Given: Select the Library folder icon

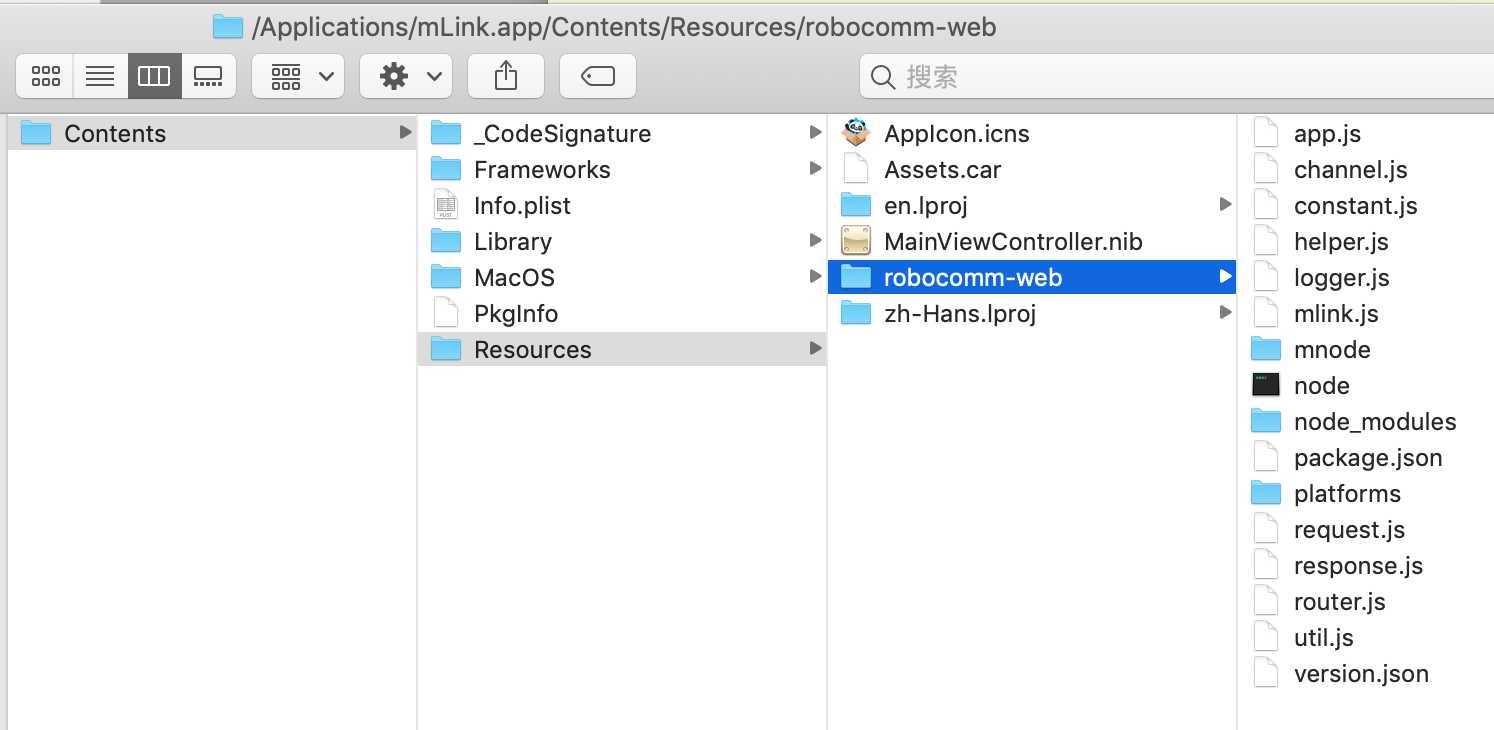Looking at the screenshot, I should (446, 241).
